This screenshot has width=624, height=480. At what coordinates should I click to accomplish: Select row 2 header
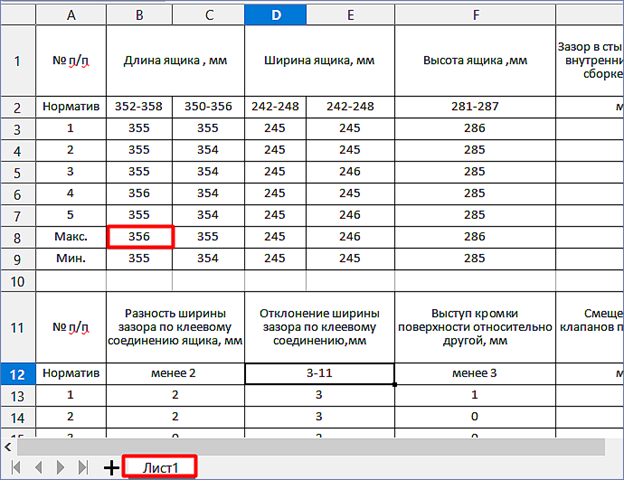[x=18, y=107]
